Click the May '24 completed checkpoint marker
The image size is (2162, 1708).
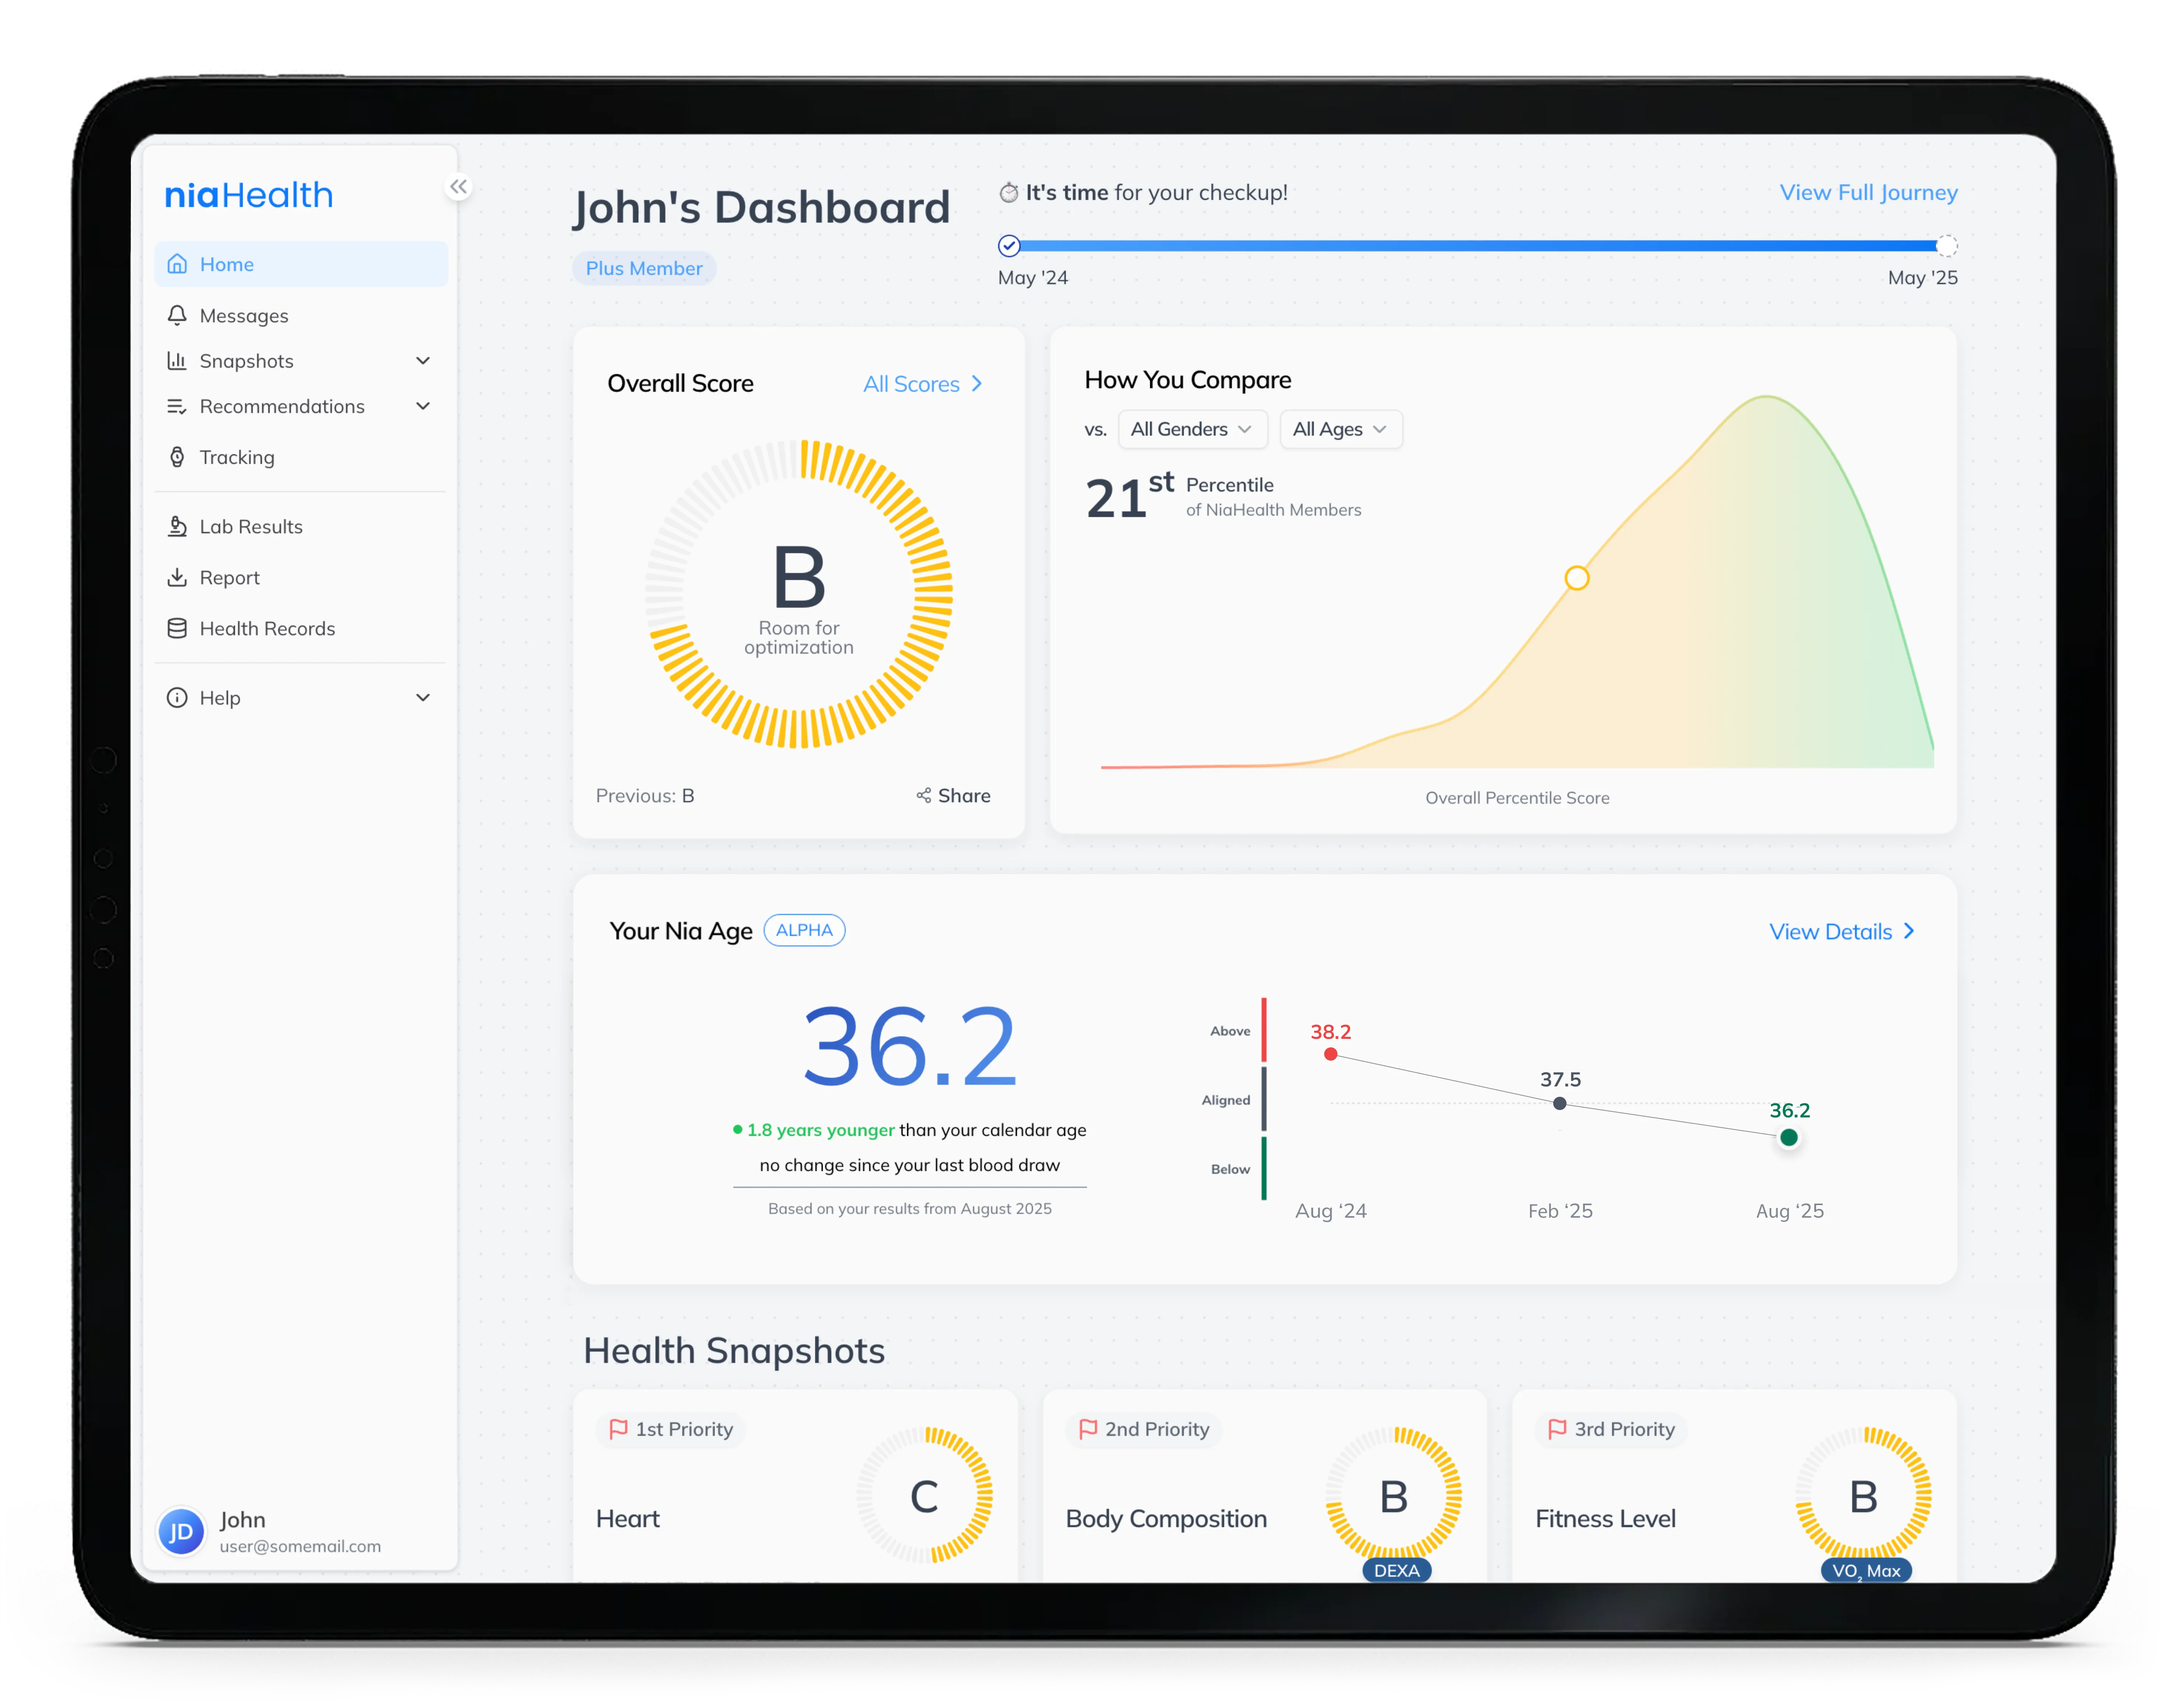1009,246
